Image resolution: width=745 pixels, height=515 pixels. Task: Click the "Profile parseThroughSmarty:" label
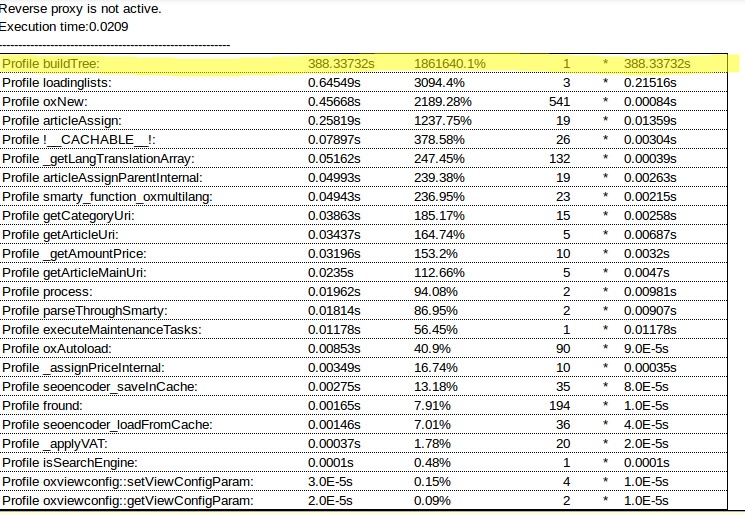tap(84, 311)
